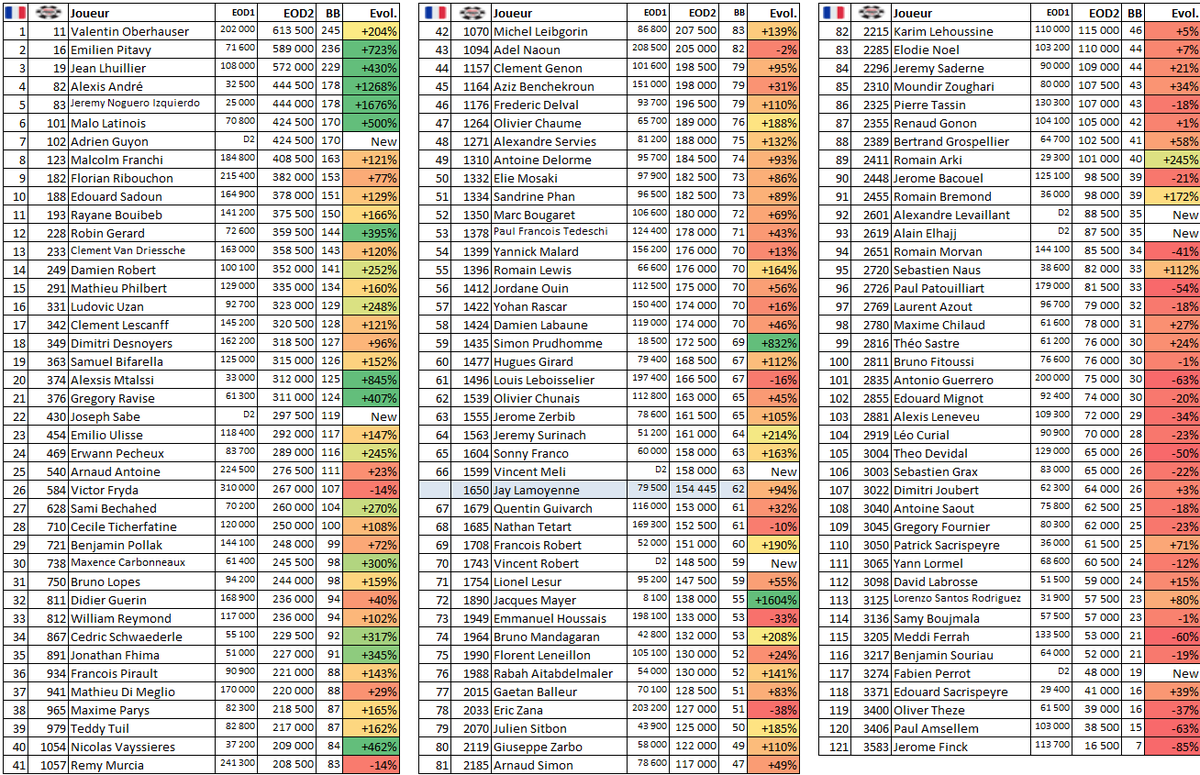
Task: Select the name cell Patrick Sacrispeyre
Action: point(961,545)
